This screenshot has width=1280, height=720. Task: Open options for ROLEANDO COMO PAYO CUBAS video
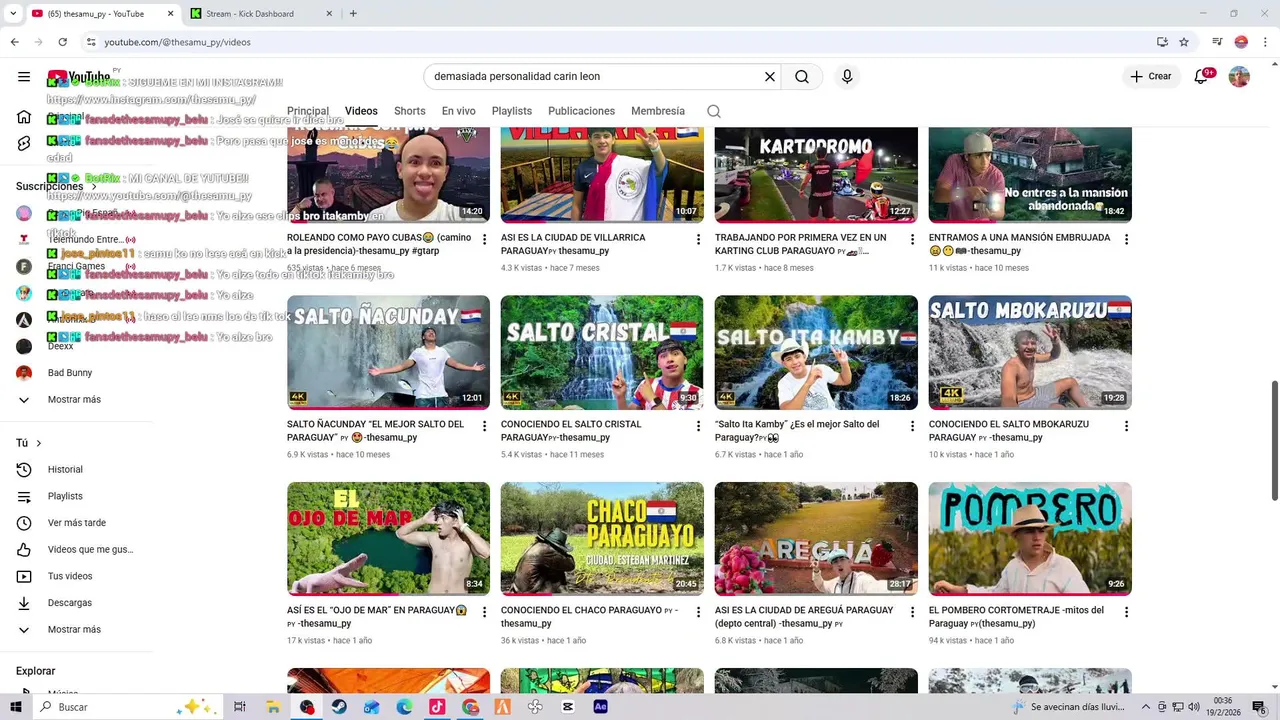click(485, 240)
